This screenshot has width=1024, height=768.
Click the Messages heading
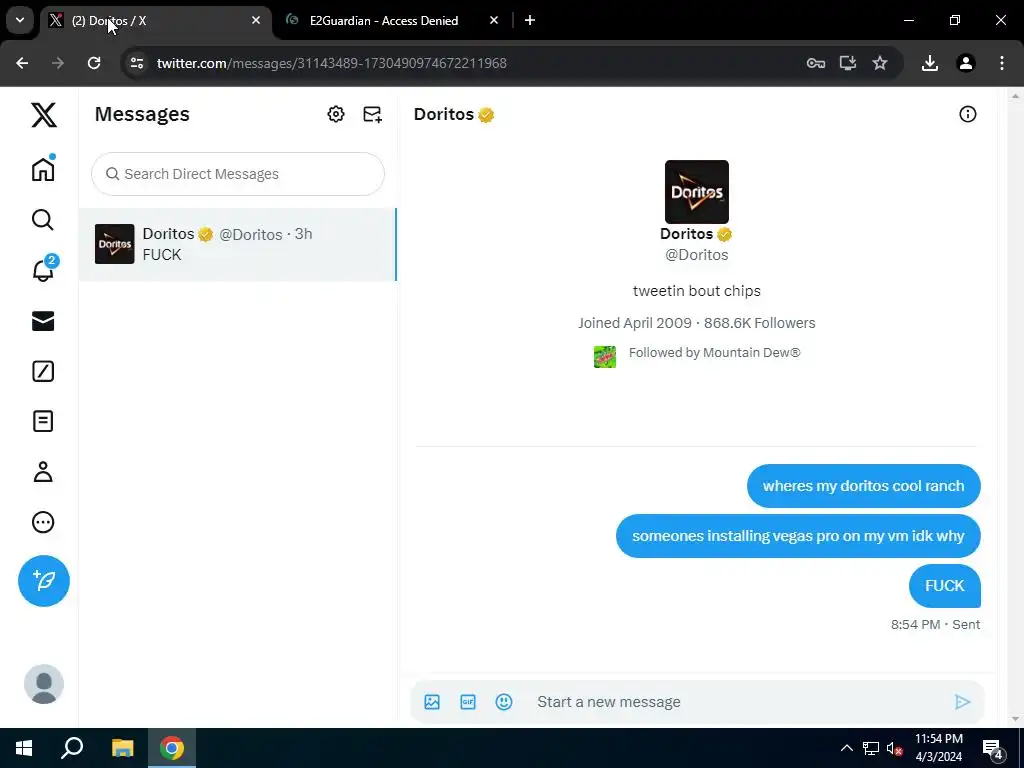click(x=142, y=114)
